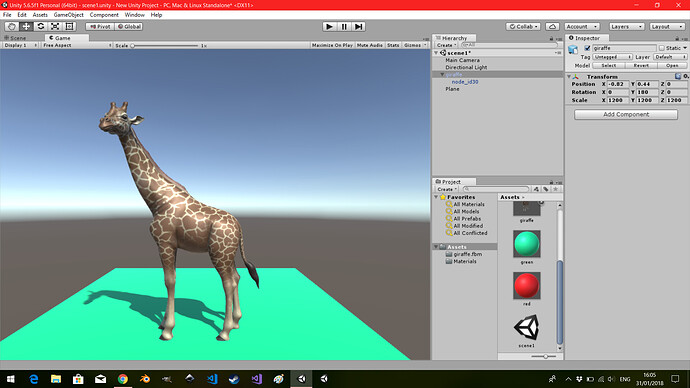The image size is (690, 388).
Task: Open the Component menu
Action: [x=104, y=15]
